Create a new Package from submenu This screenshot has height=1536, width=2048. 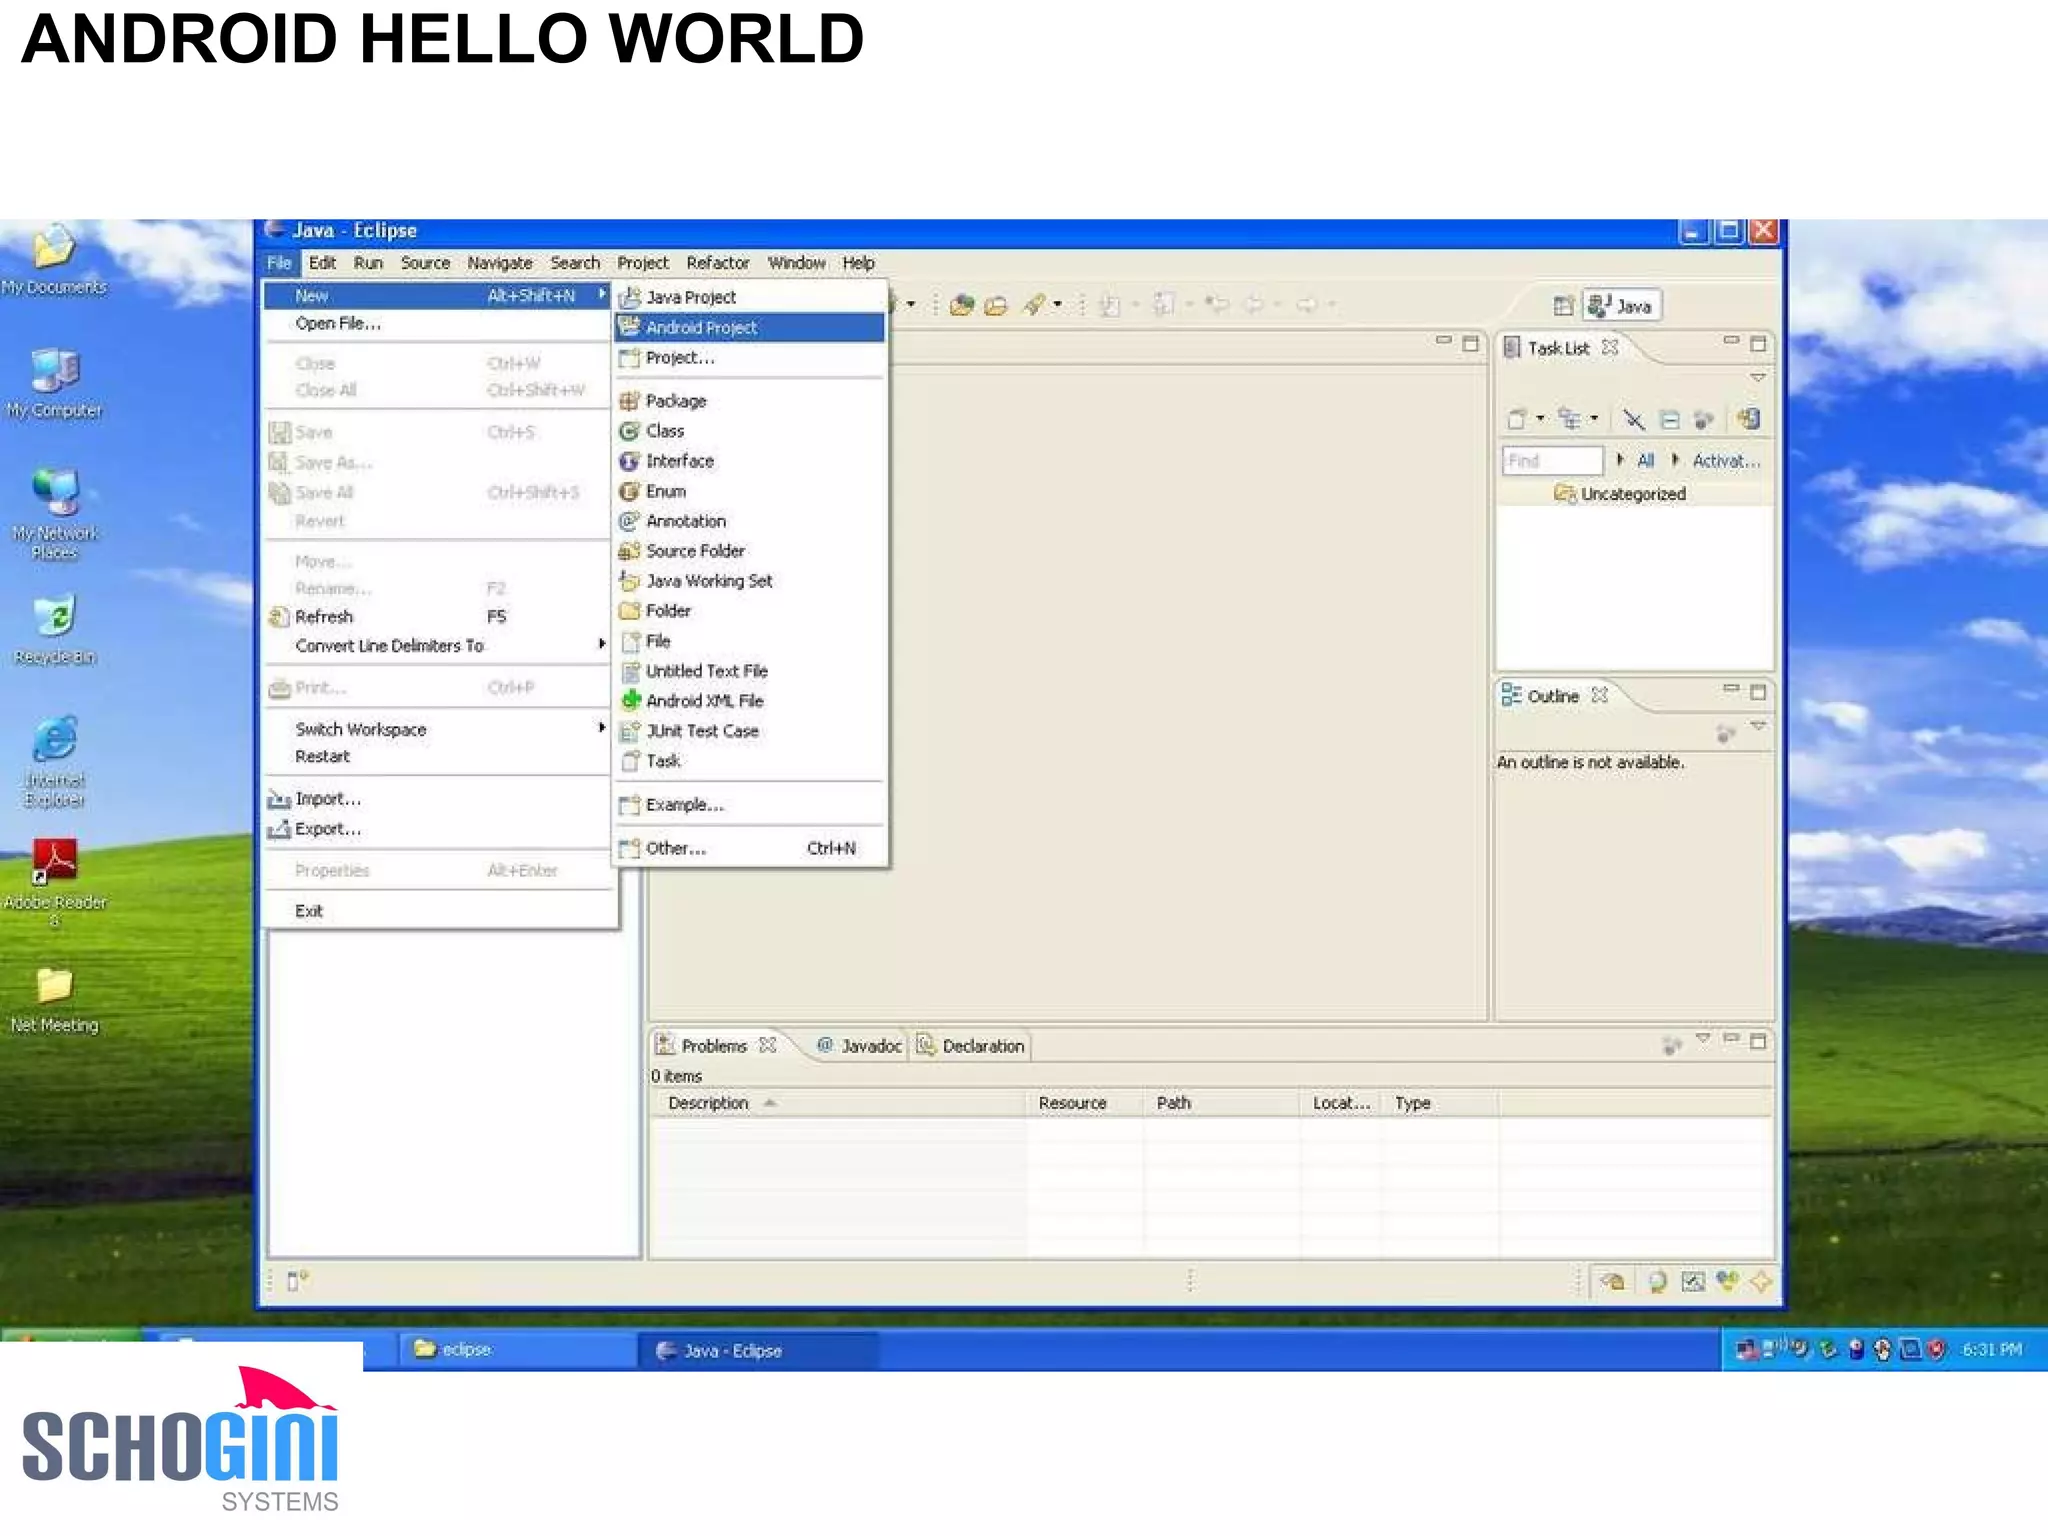(749, 401)
